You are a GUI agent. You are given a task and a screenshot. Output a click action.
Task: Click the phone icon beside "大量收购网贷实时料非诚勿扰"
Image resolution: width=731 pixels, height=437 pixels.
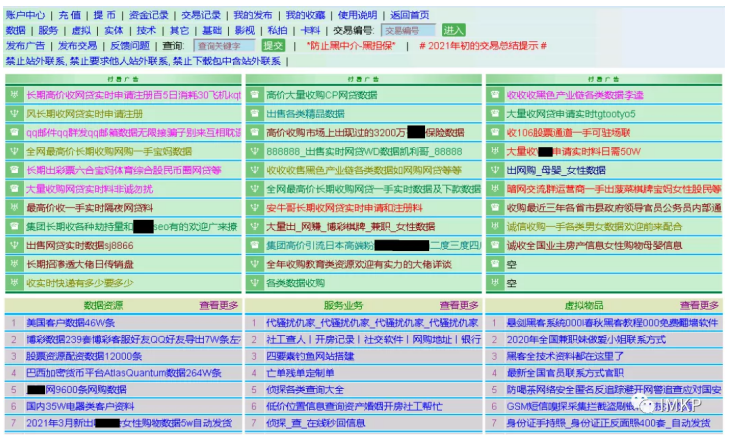[14, 189]
